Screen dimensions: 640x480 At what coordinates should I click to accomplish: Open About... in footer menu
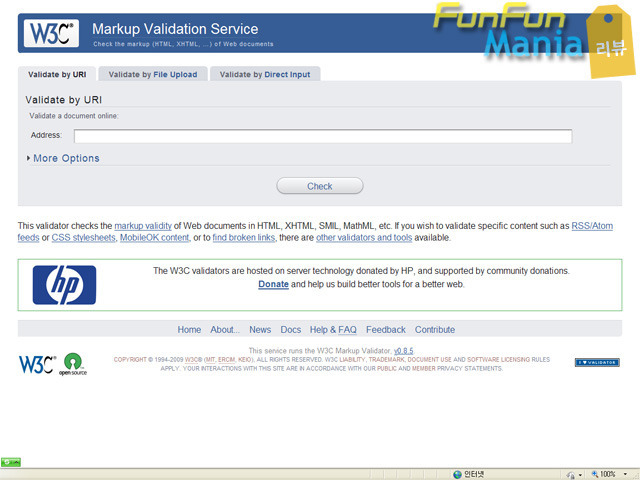pyautogui.click(x=225, y=329)
